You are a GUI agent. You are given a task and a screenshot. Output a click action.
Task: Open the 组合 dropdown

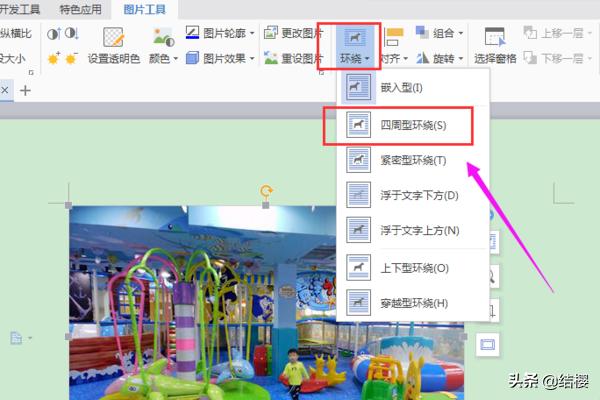point(439,33)
